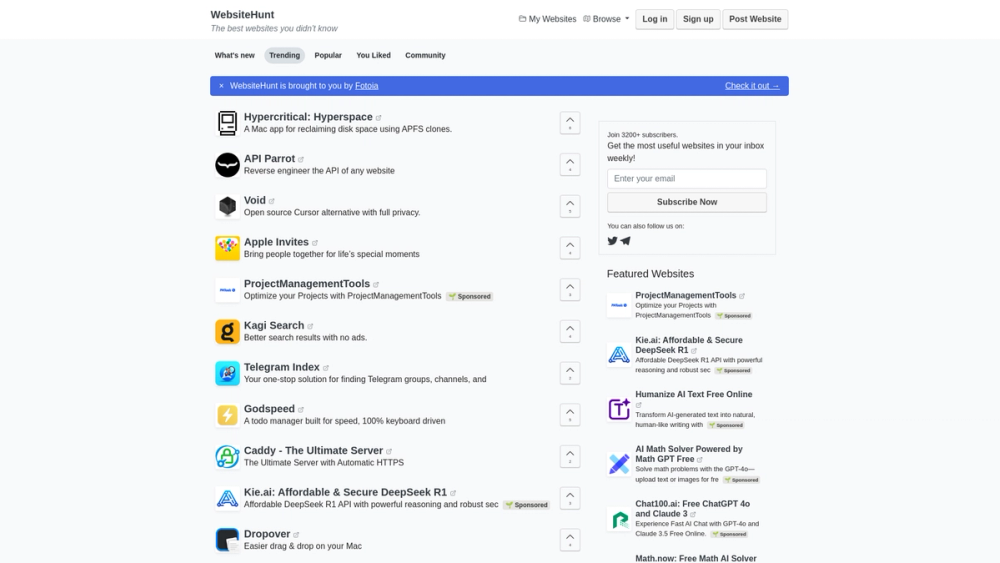The height and width of the screenshot is (563, 1000).
Task: Click the Kagi Search logo
Action: 227,332
